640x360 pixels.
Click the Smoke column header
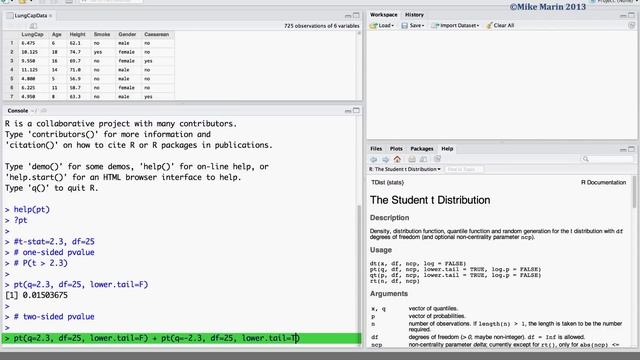pos(102,34)
